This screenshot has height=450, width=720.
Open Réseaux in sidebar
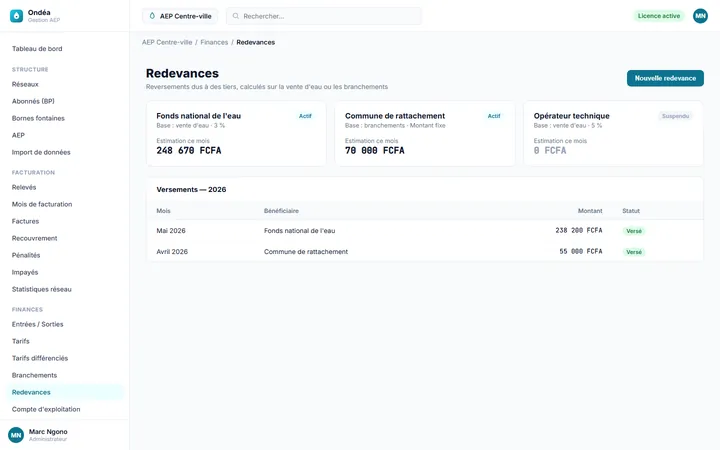[25, 84]
